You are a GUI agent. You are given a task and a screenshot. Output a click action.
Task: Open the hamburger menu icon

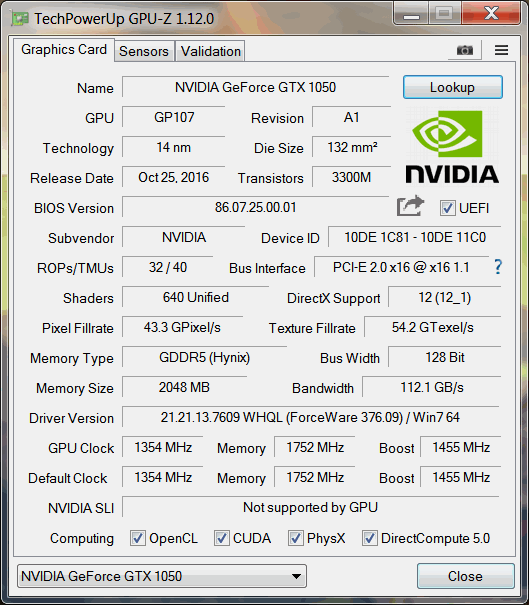[501, 50]
